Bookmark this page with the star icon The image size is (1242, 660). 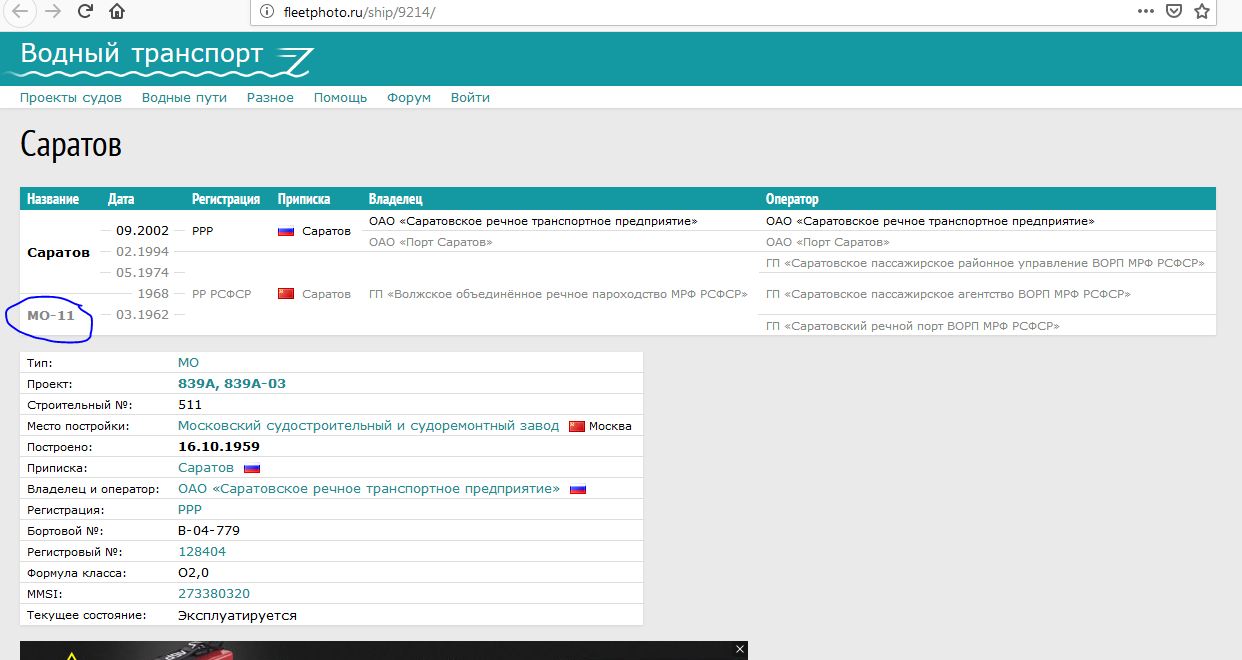pos(1203,11)
